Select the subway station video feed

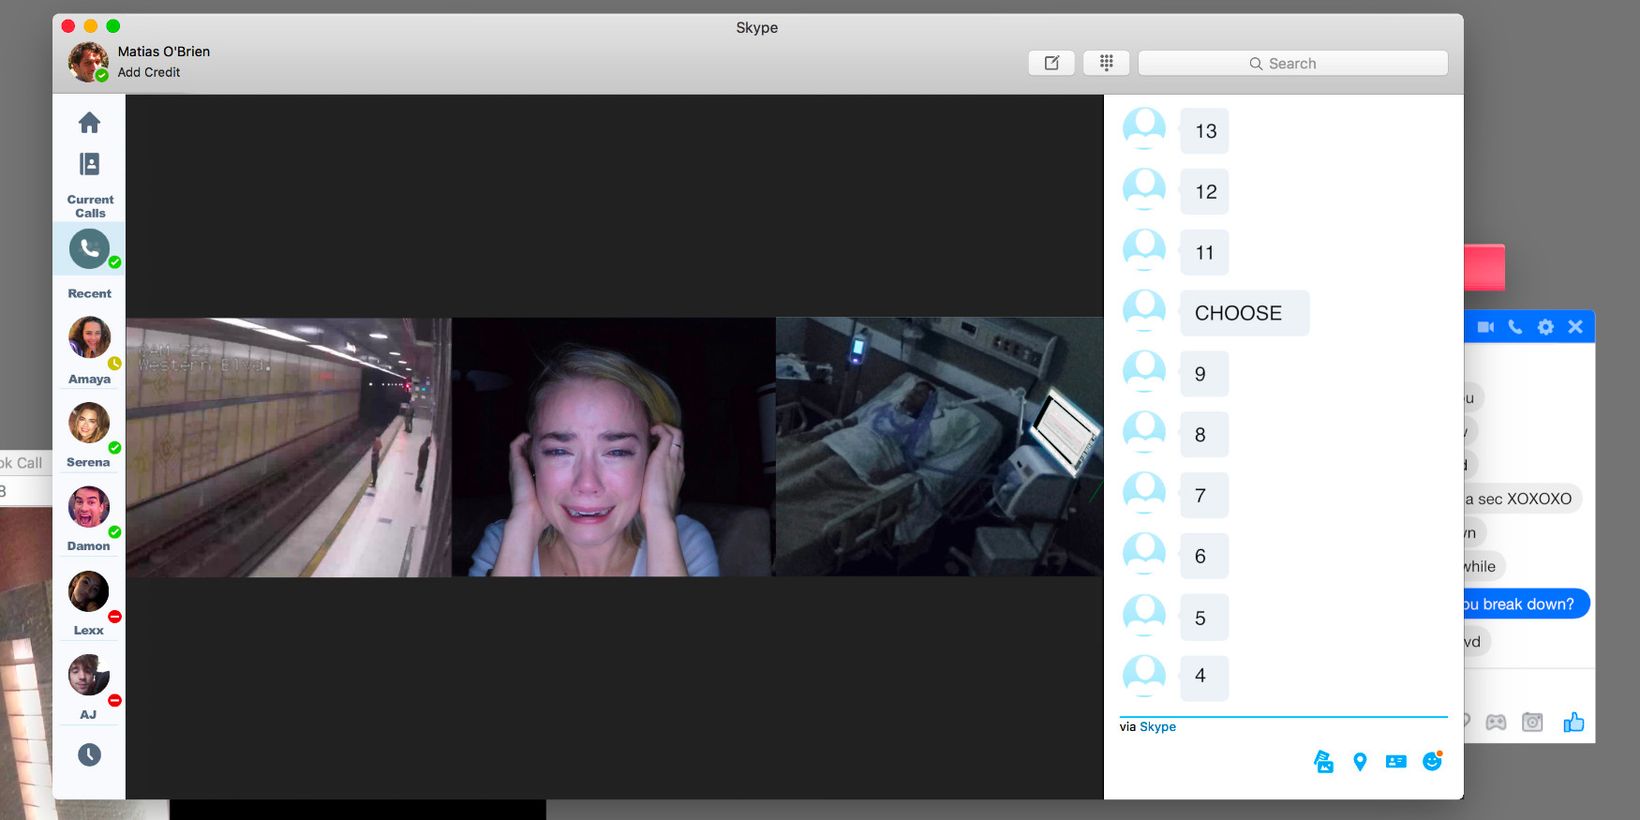pyautogui.click(x=288, y=447)
